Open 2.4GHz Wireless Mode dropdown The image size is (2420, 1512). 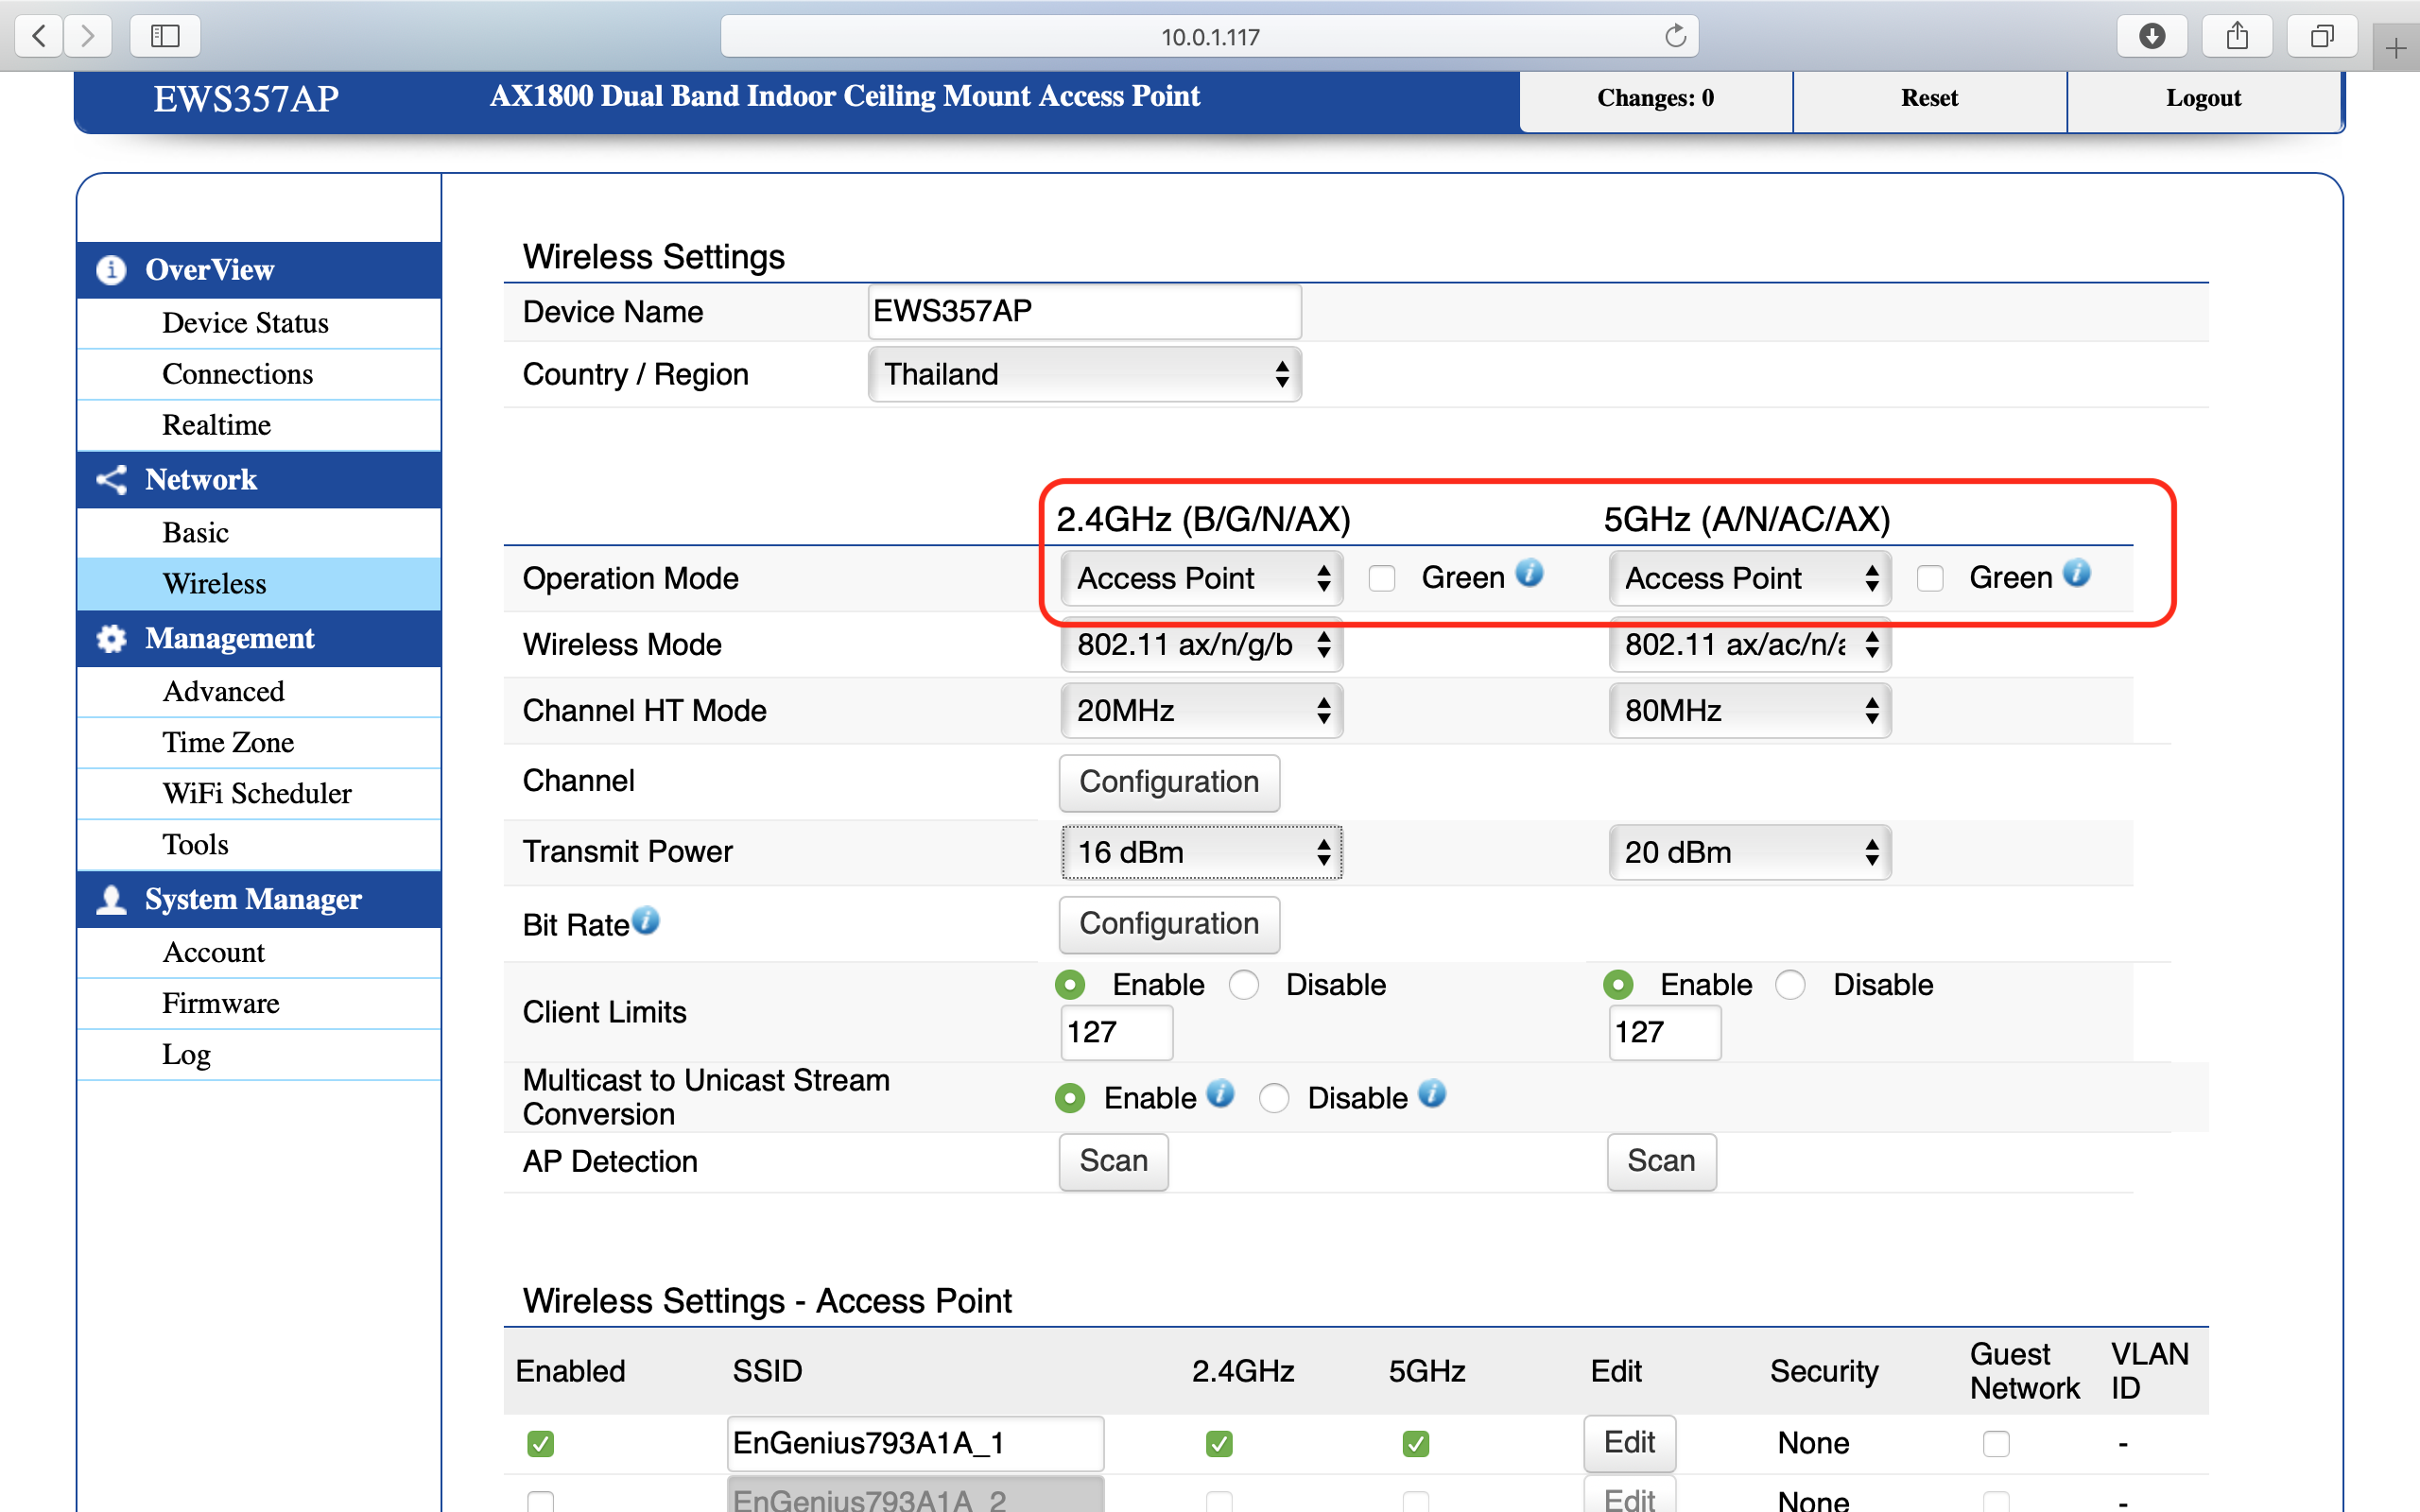coord(1201,645)
